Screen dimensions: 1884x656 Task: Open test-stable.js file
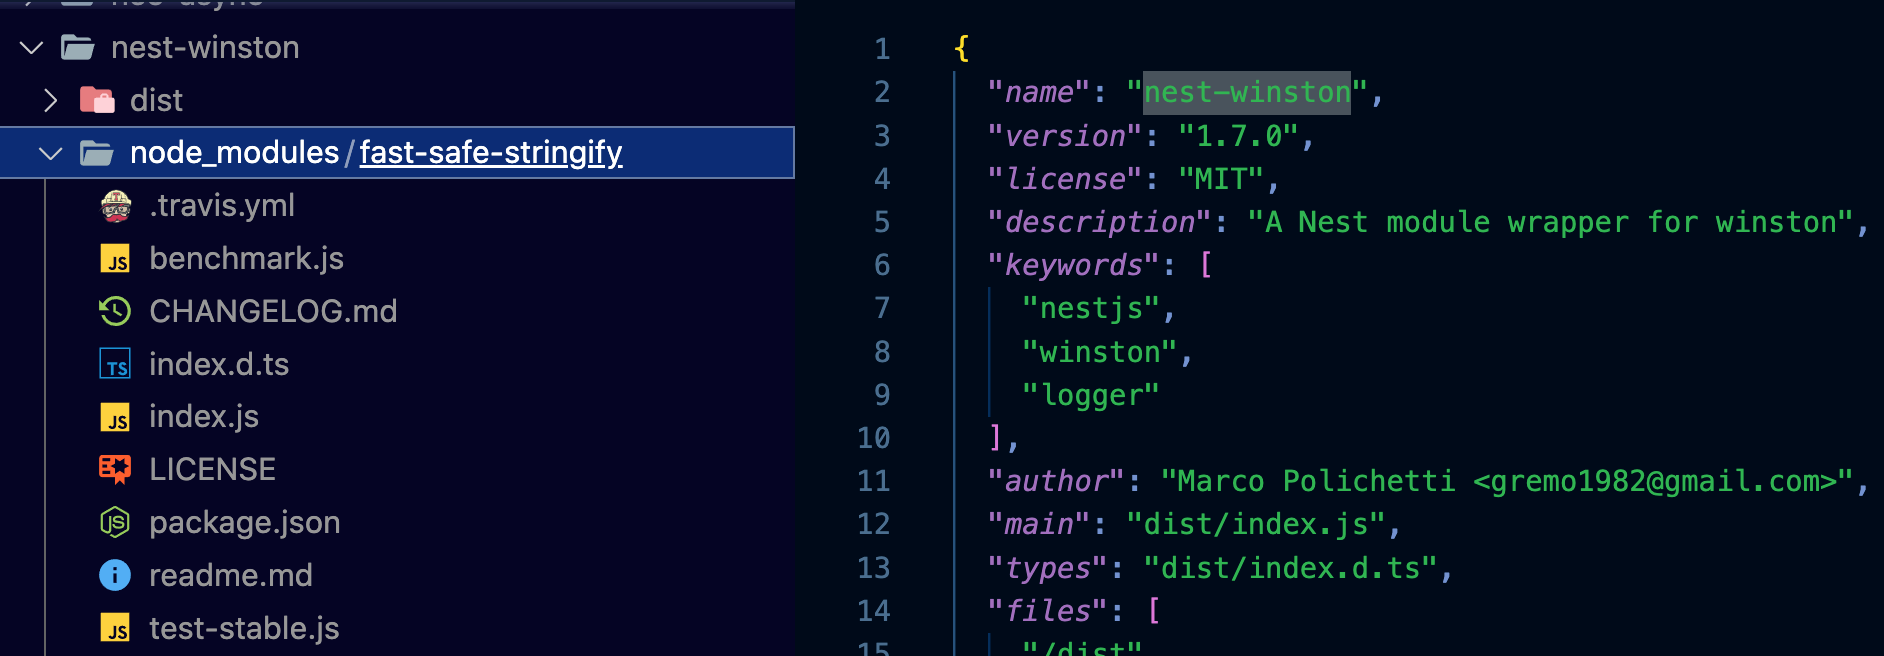click(x=244, y=628)
